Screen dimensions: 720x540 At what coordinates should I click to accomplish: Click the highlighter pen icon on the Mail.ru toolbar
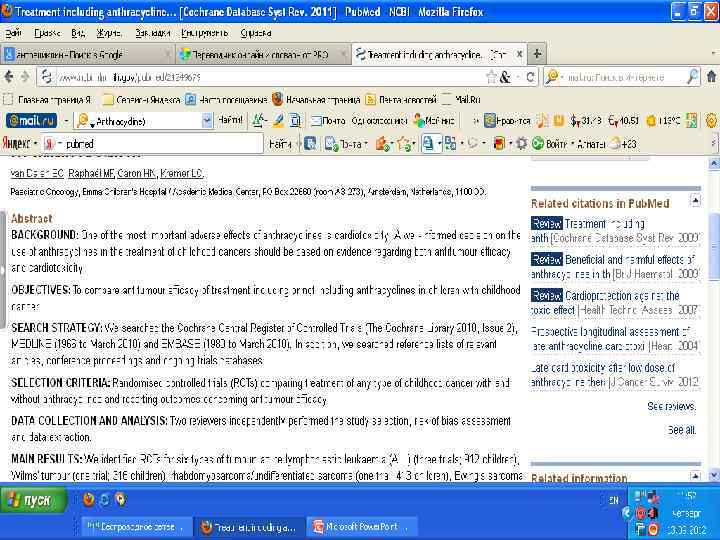pos(278,121)
